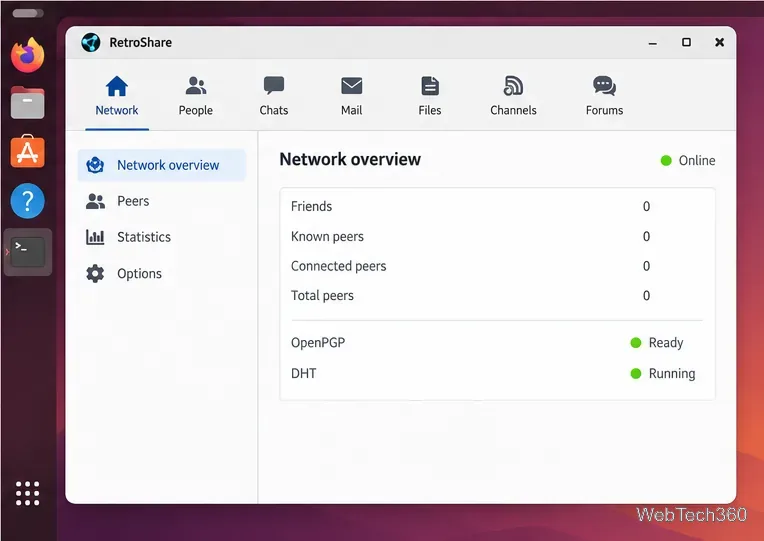764x541 pixels.
Task: Open Help from the dock
Action: 28,200
